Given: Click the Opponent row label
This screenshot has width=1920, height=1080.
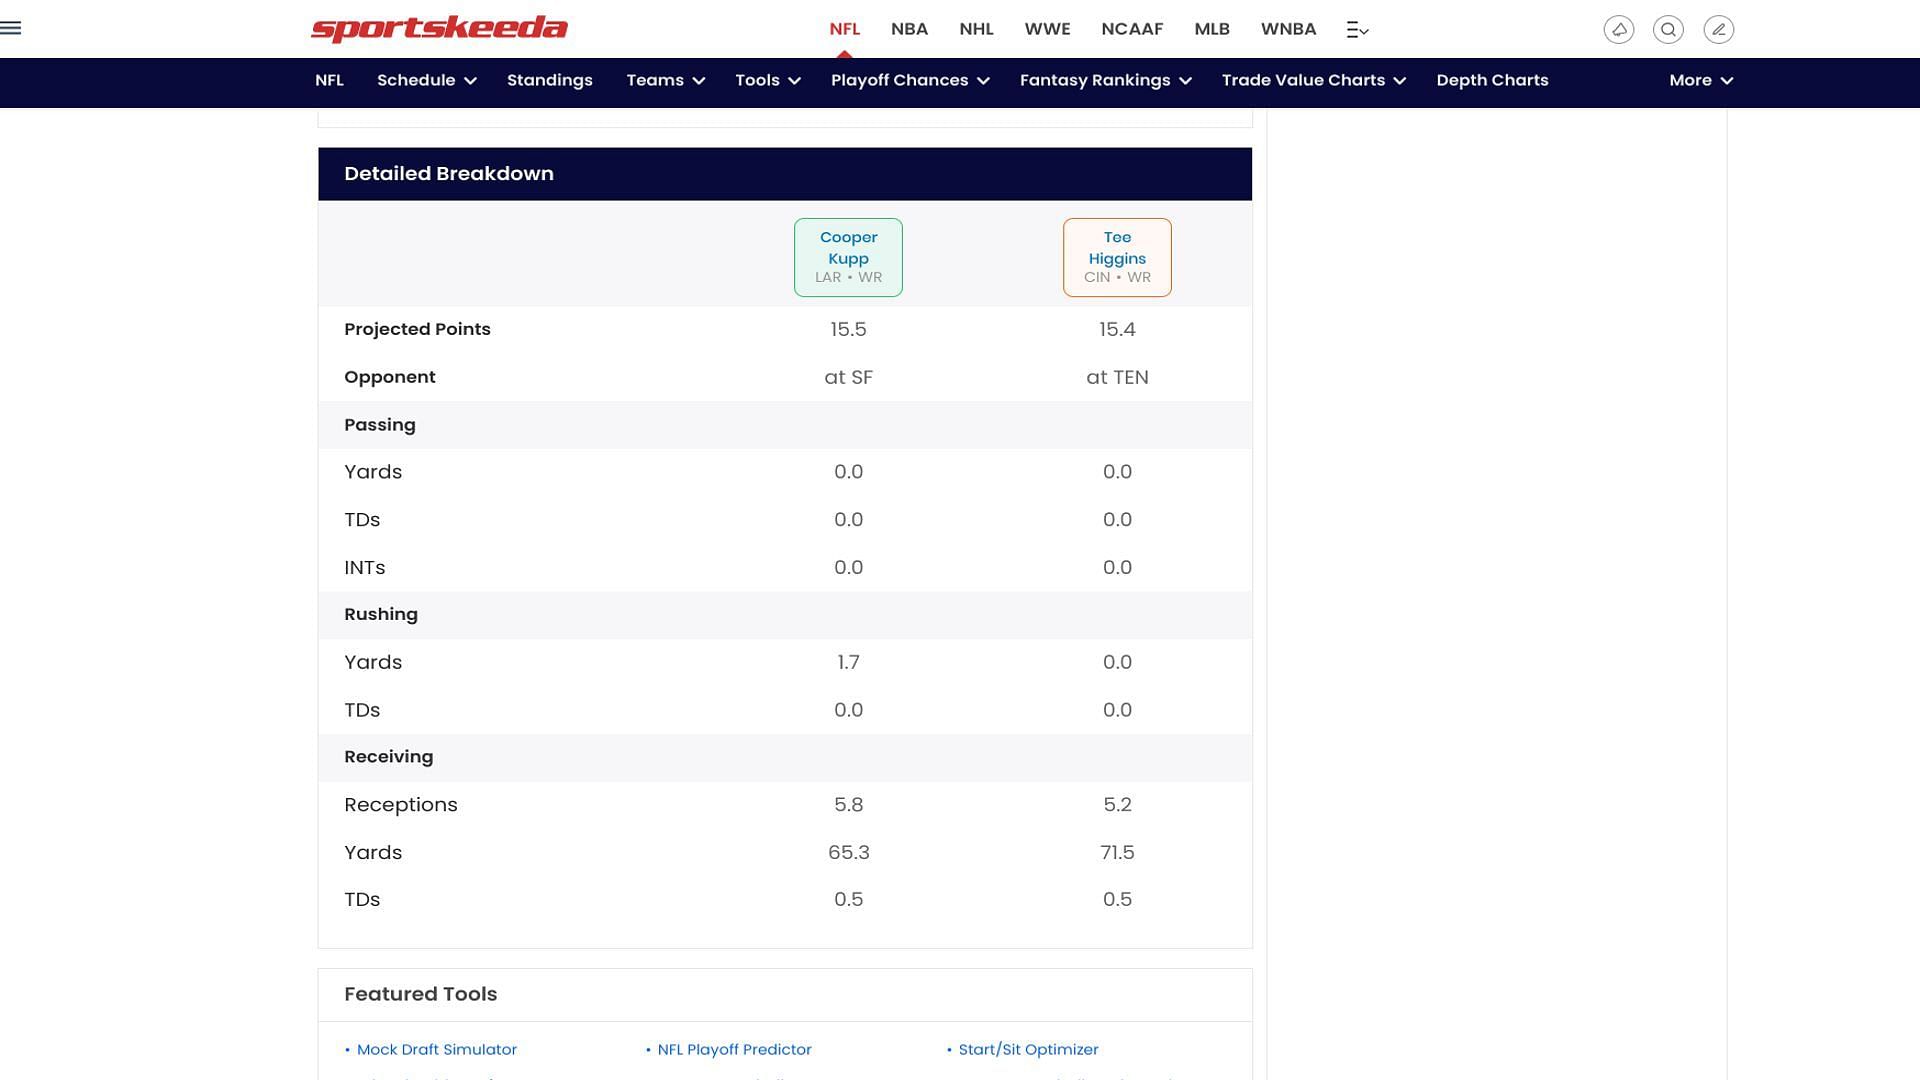Looking at the screenshot, I should point(389,377).
